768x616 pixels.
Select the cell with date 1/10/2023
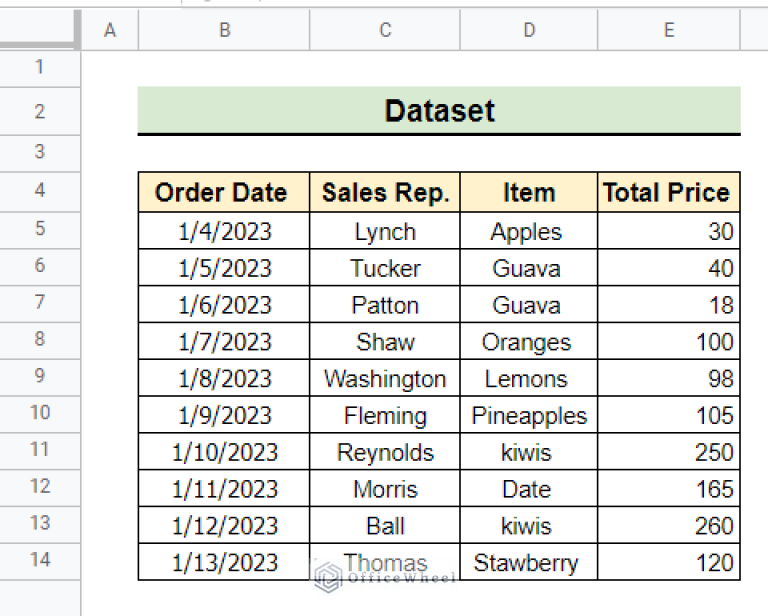224,452
